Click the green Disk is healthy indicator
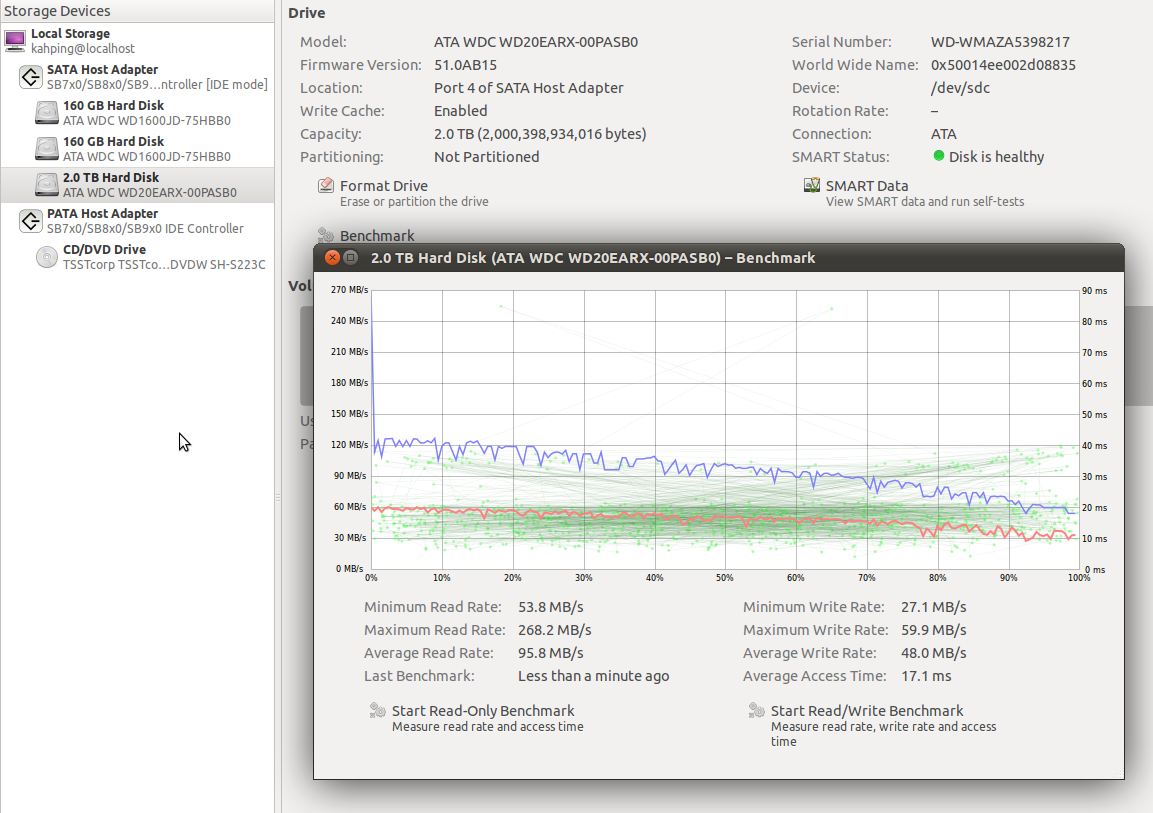Viewport: 1153px width, 813px height. 938,156
